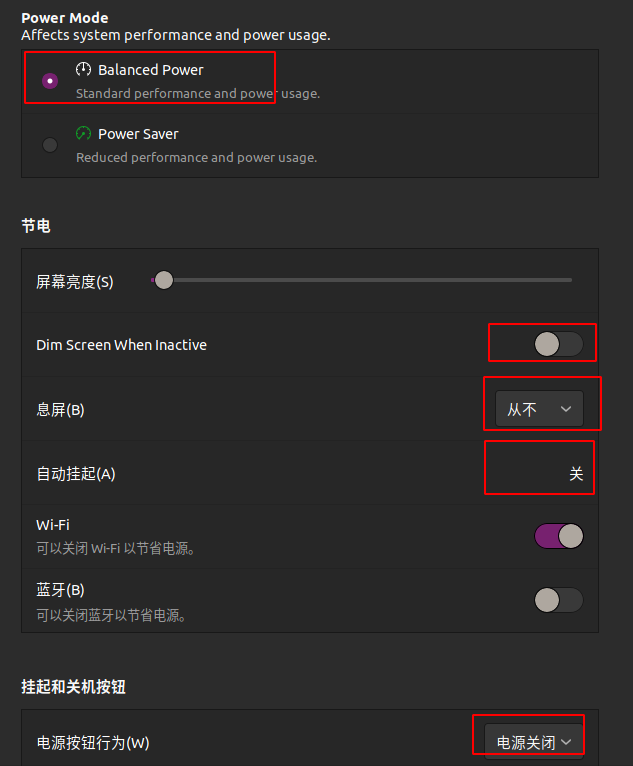Click the 自动挂起(A) row label
633x766 pixels.
[x=76, y=473]
